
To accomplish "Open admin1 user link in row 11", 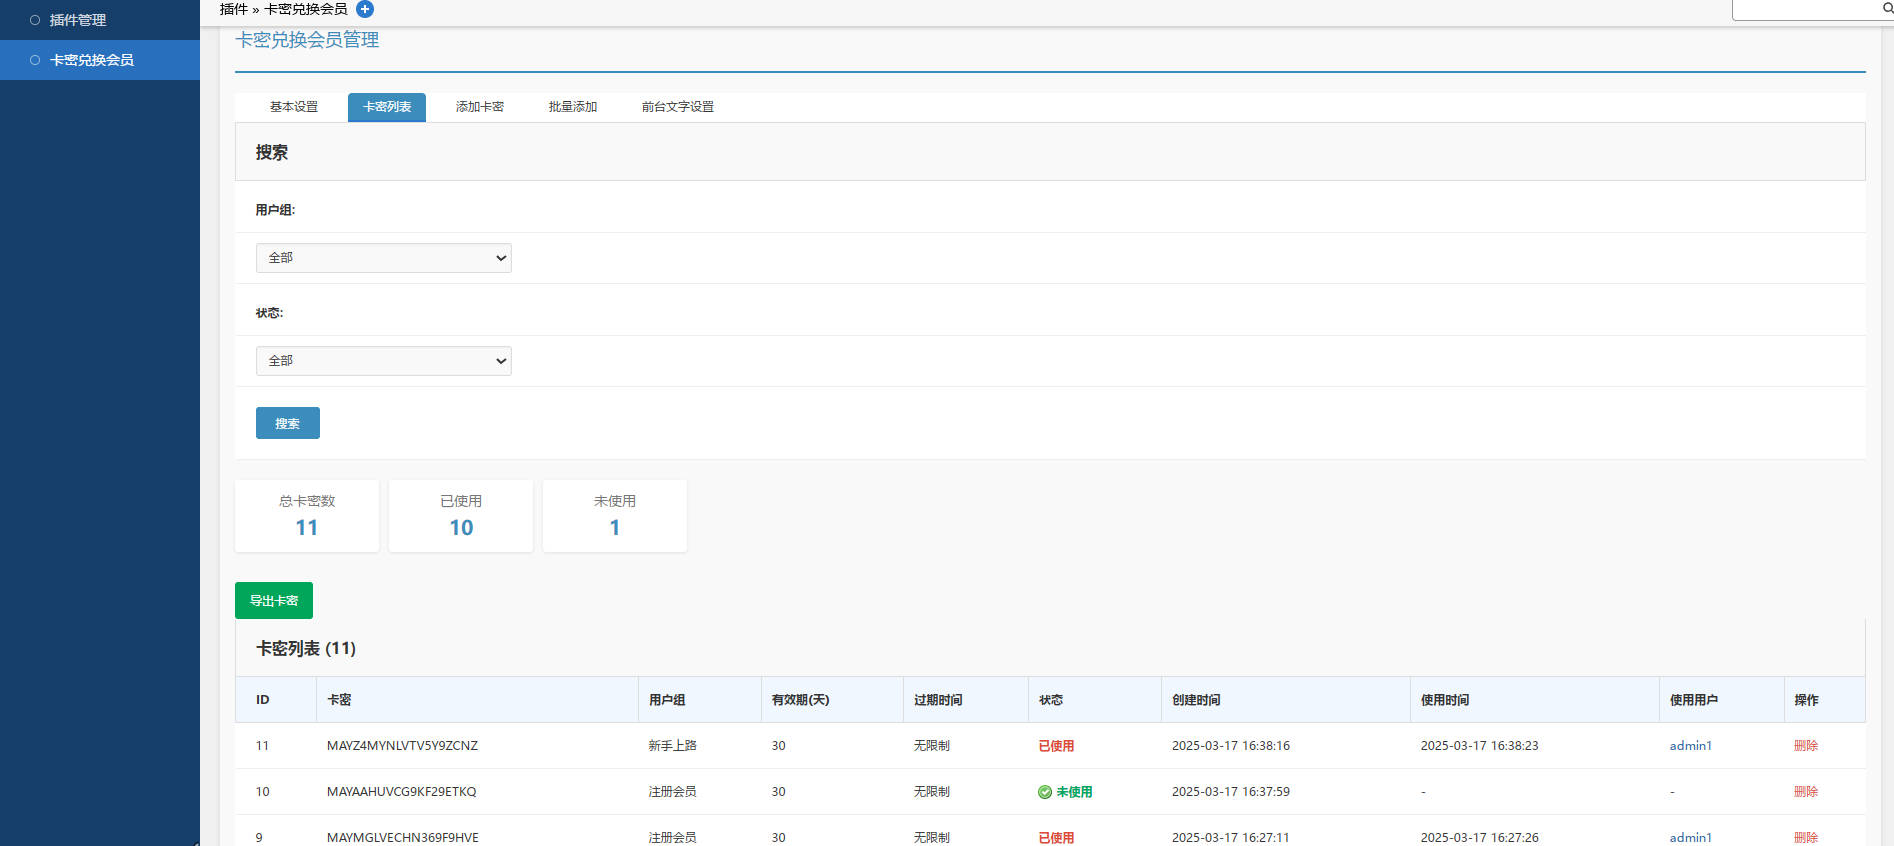I will [x=1691, y=746].
